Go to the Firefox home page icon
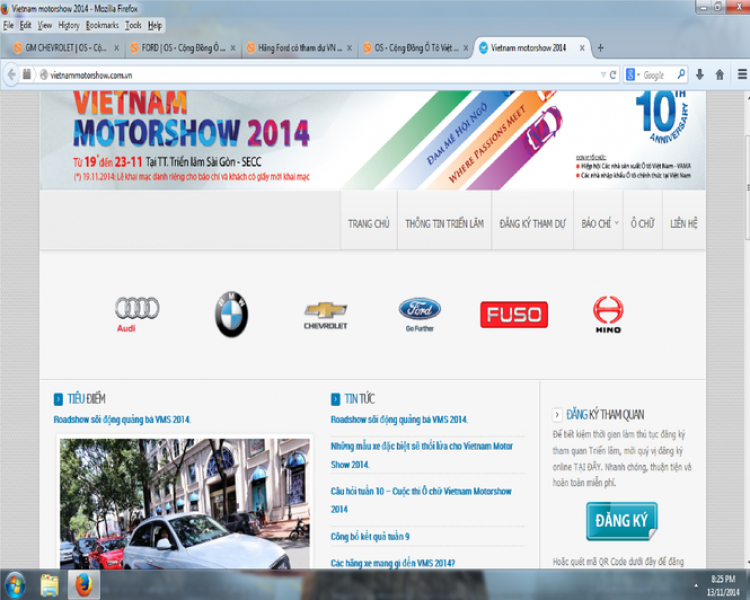750x600 pixels. click(x=719, y=74)
